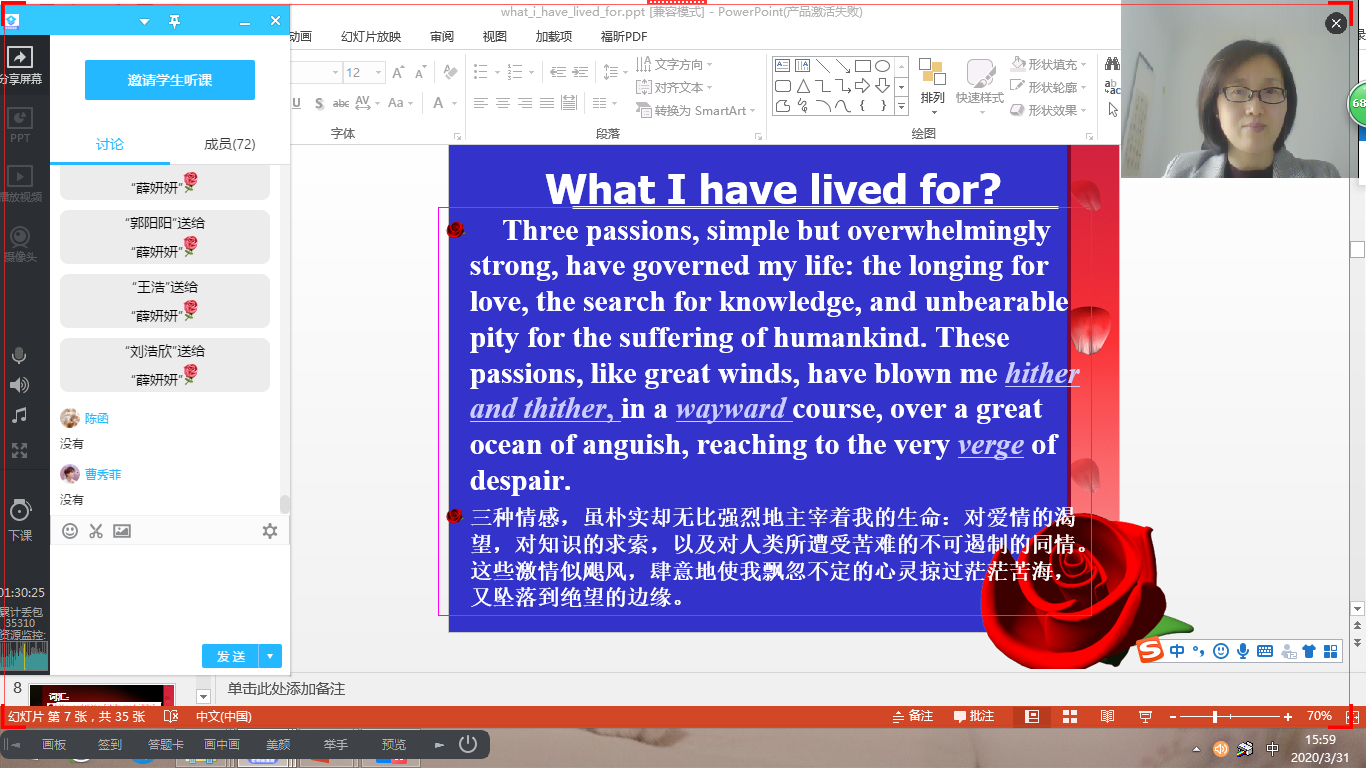The image size is (1366, 768).
Task: Toggle the speaker volume icon in sidebar
Action: click(19, 385)
